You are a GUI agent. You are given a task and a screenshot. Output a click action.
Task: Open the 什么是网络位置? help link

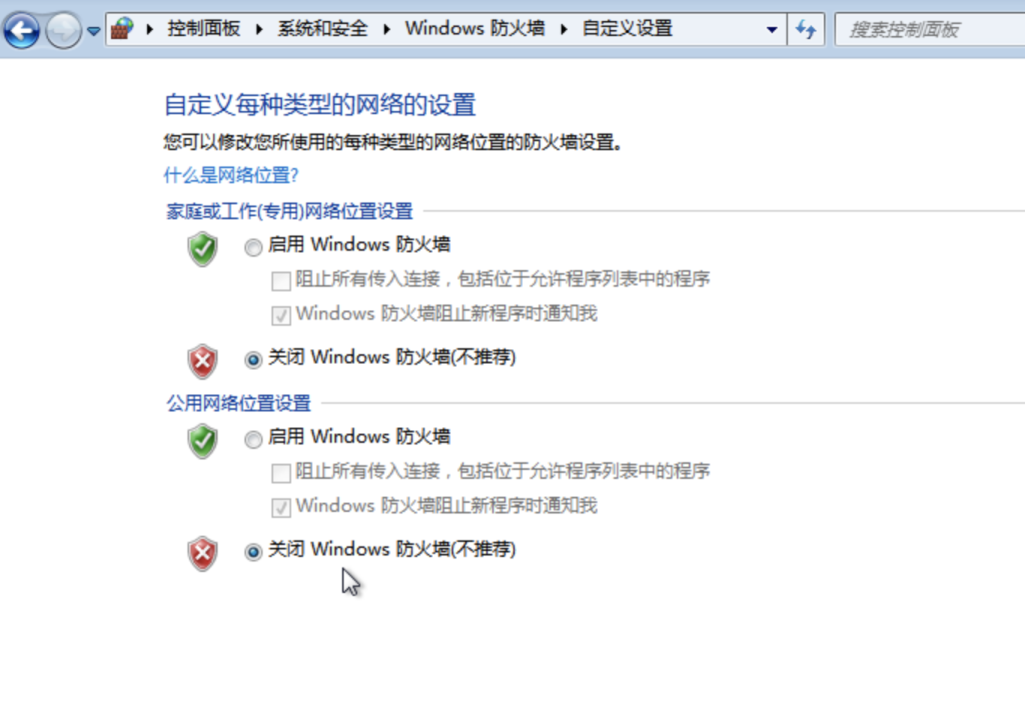(231, 175)
